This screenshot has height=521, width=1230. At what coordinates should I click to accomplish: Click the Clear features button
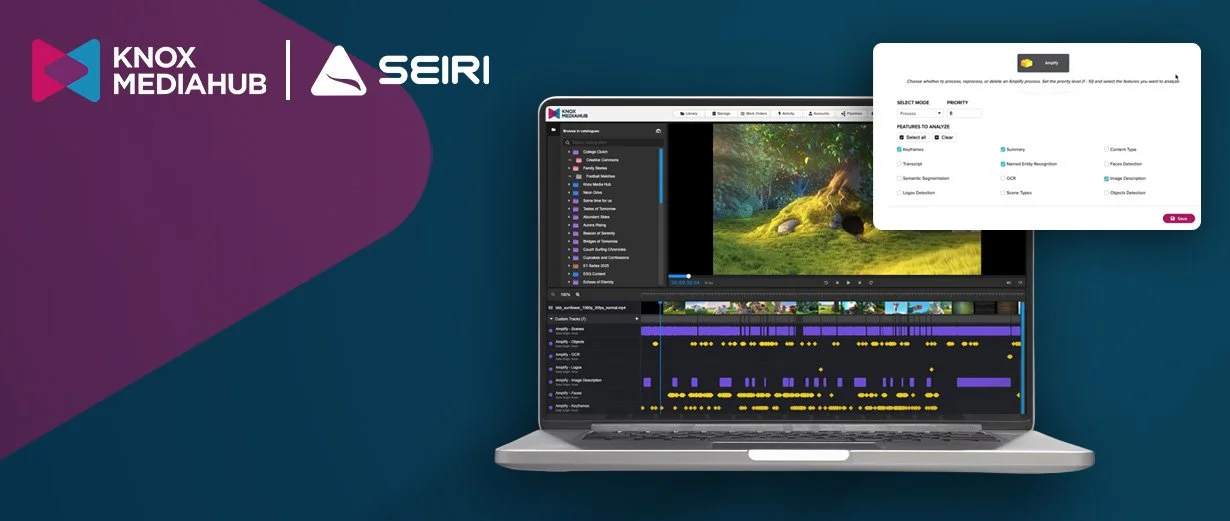[944, 137]
